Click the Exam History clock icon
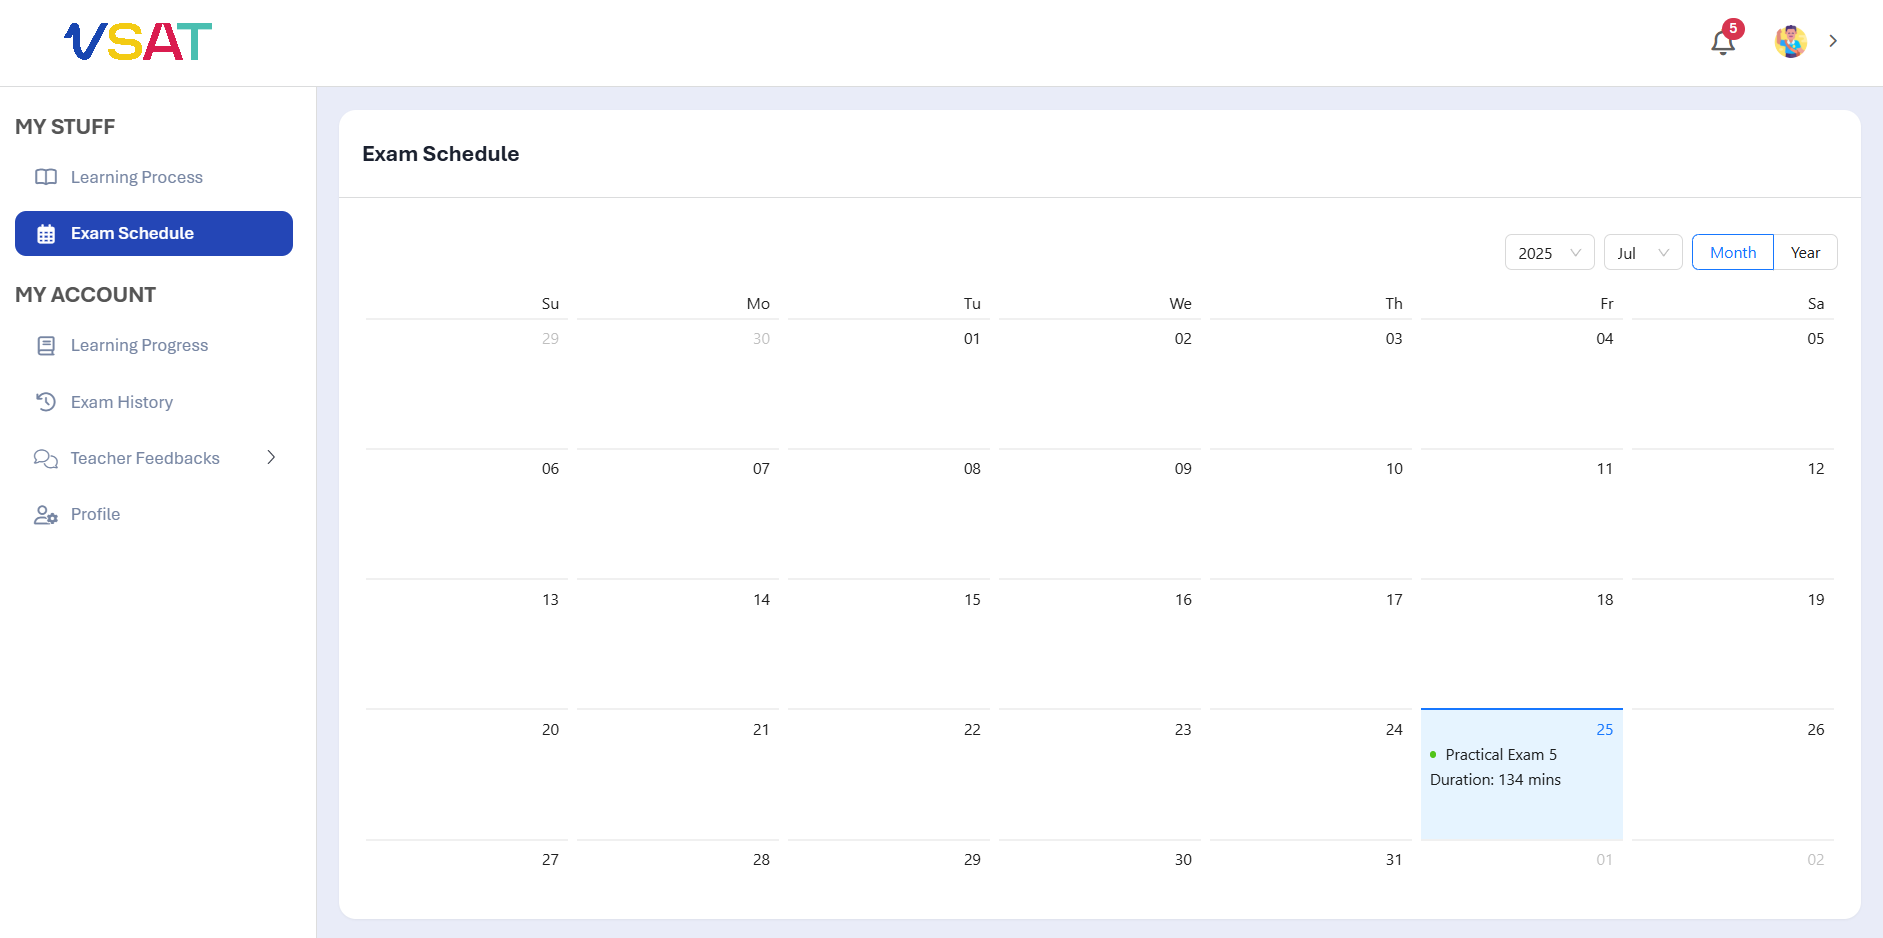Image resolution: width=1883 pixels, height=938 pixels. click(46, 402)
